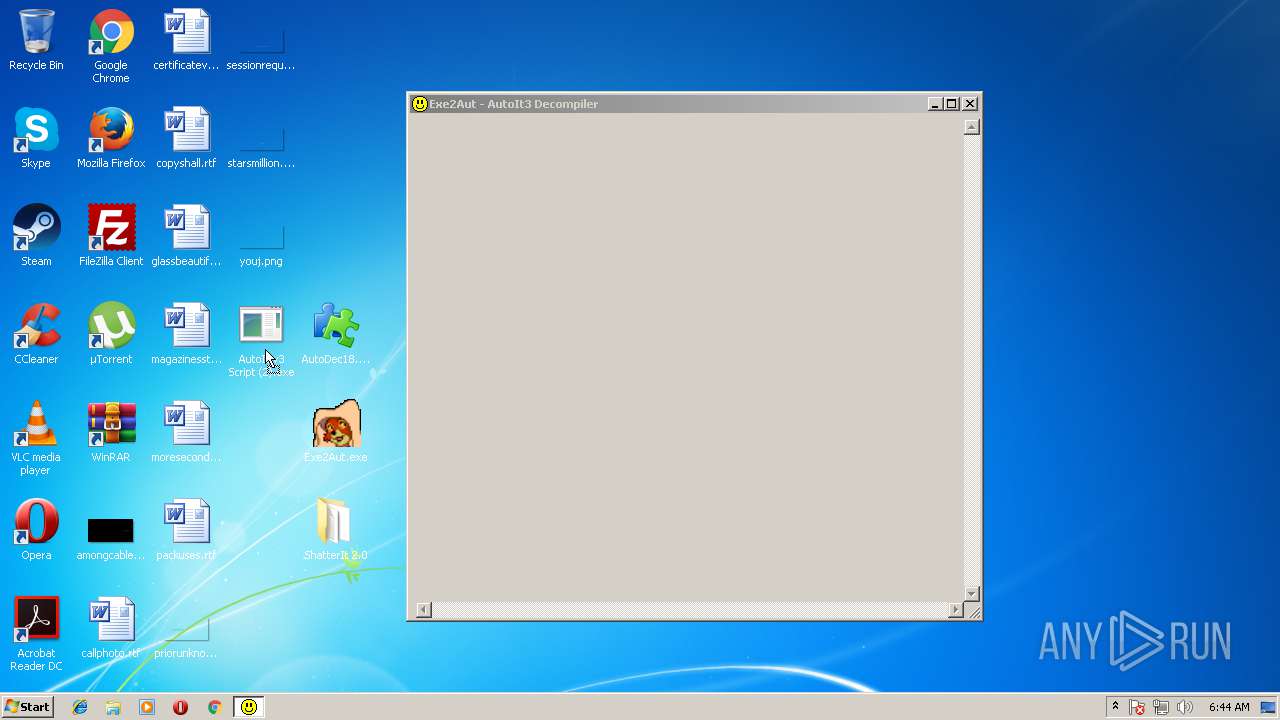Open the Steam desktop shortcut
Image resolution: width=1280 pixels, height=720 pixels.
tap(36, 236)
